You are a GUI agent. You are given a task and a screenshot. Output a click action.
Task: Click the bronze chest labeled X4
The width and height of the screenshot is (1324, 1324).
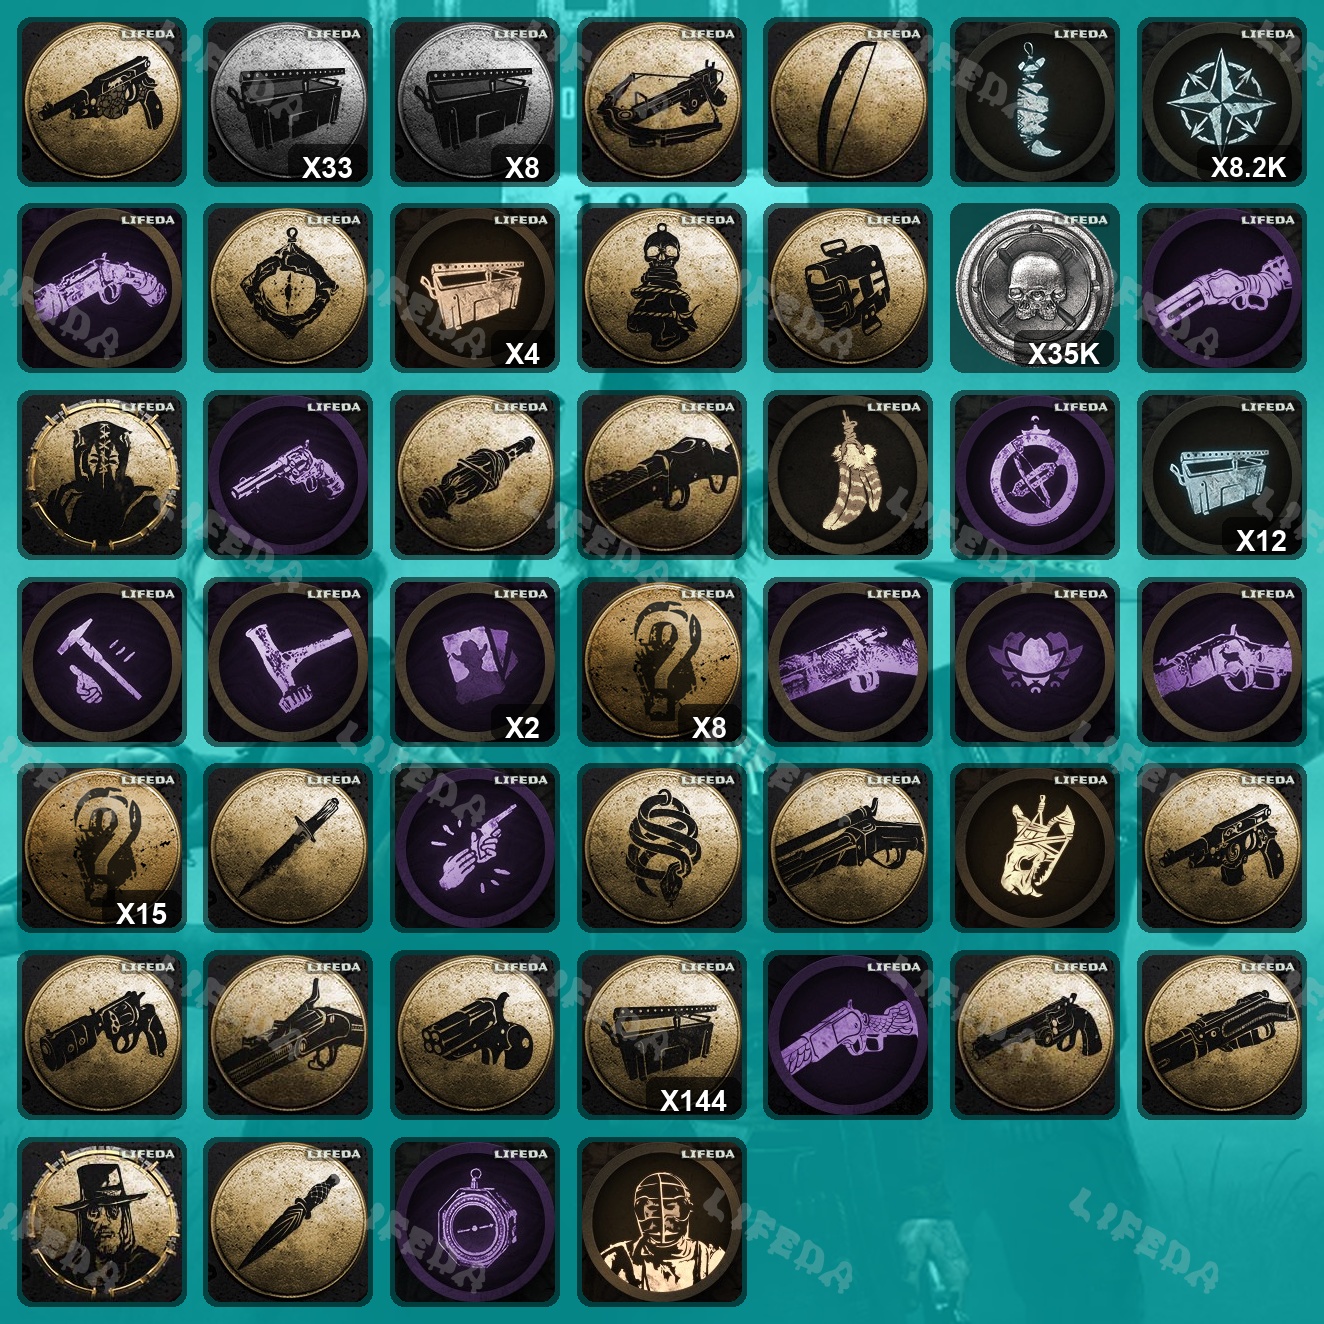point(475,288)
